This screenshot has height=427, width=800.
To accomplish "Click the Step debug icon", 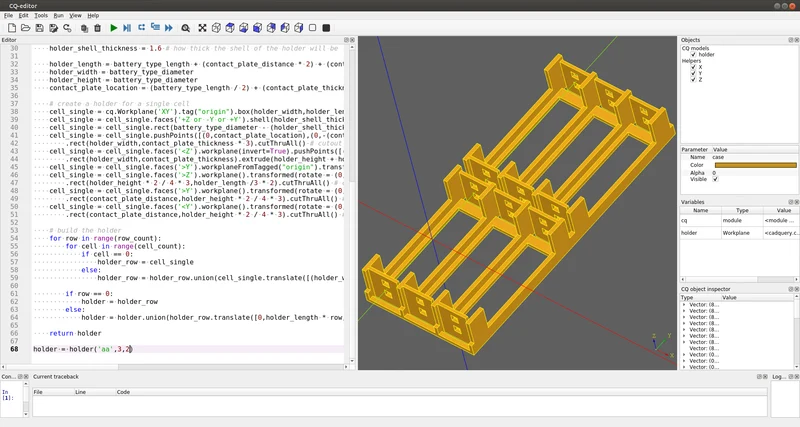I will pos(141,28).
